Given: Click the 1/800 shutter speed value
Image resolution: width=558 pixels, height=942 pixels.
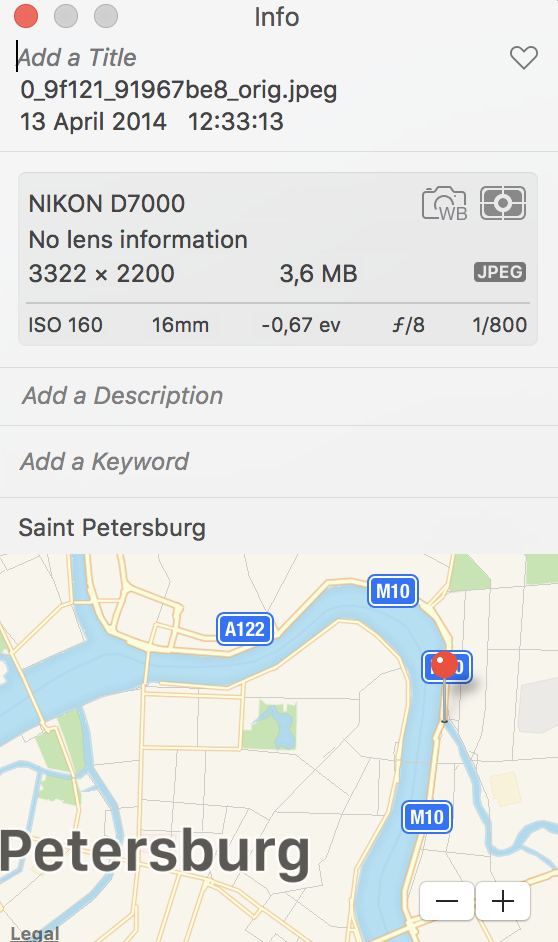Looking at the screenshot, I should [499, 325].
